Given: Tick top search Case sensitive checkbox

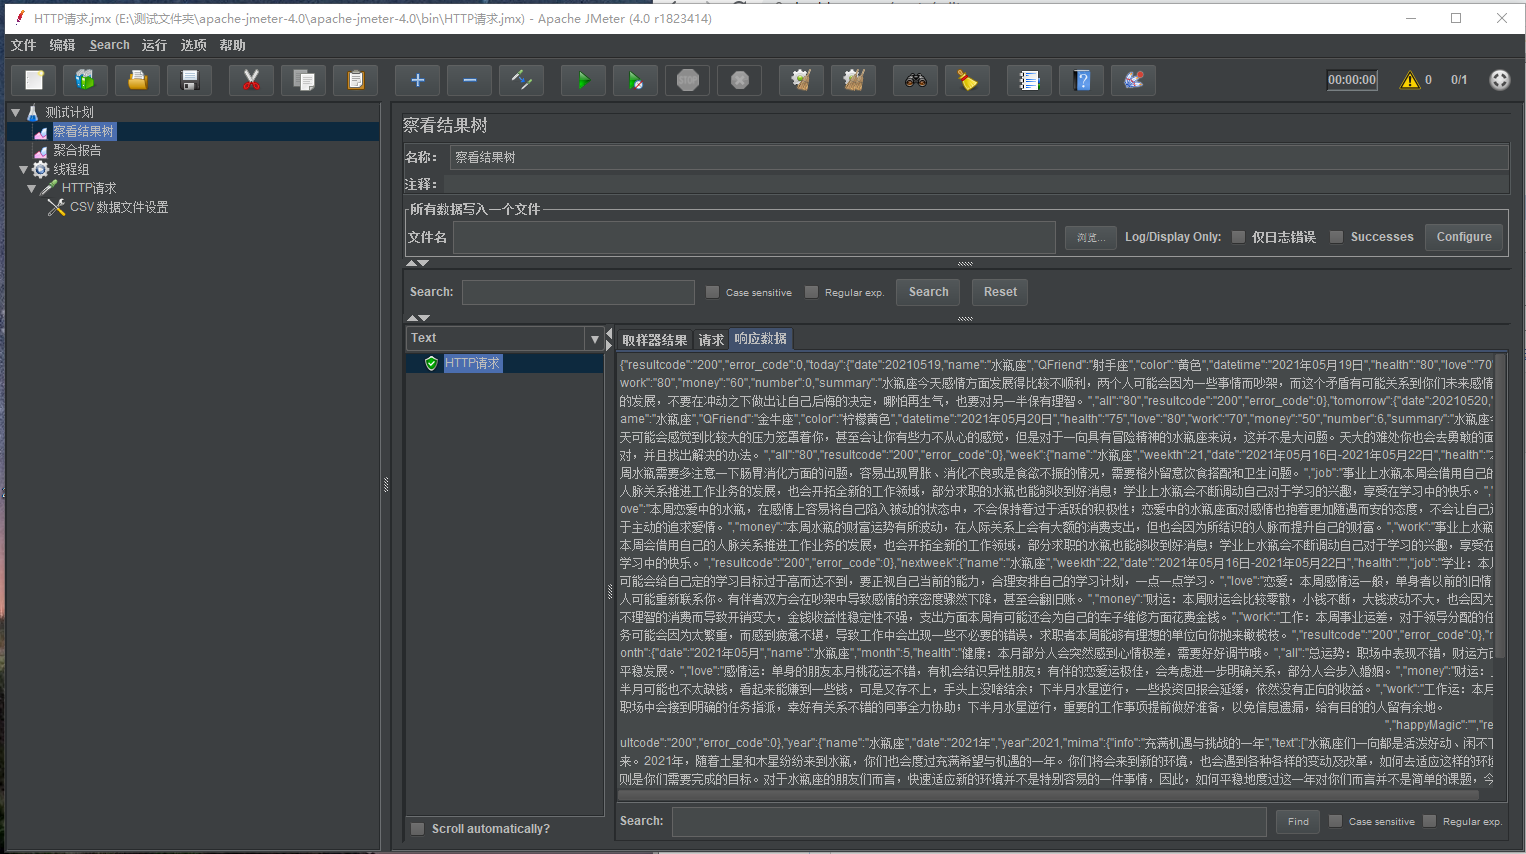Looking at the screenshot, I should [712, 292].
